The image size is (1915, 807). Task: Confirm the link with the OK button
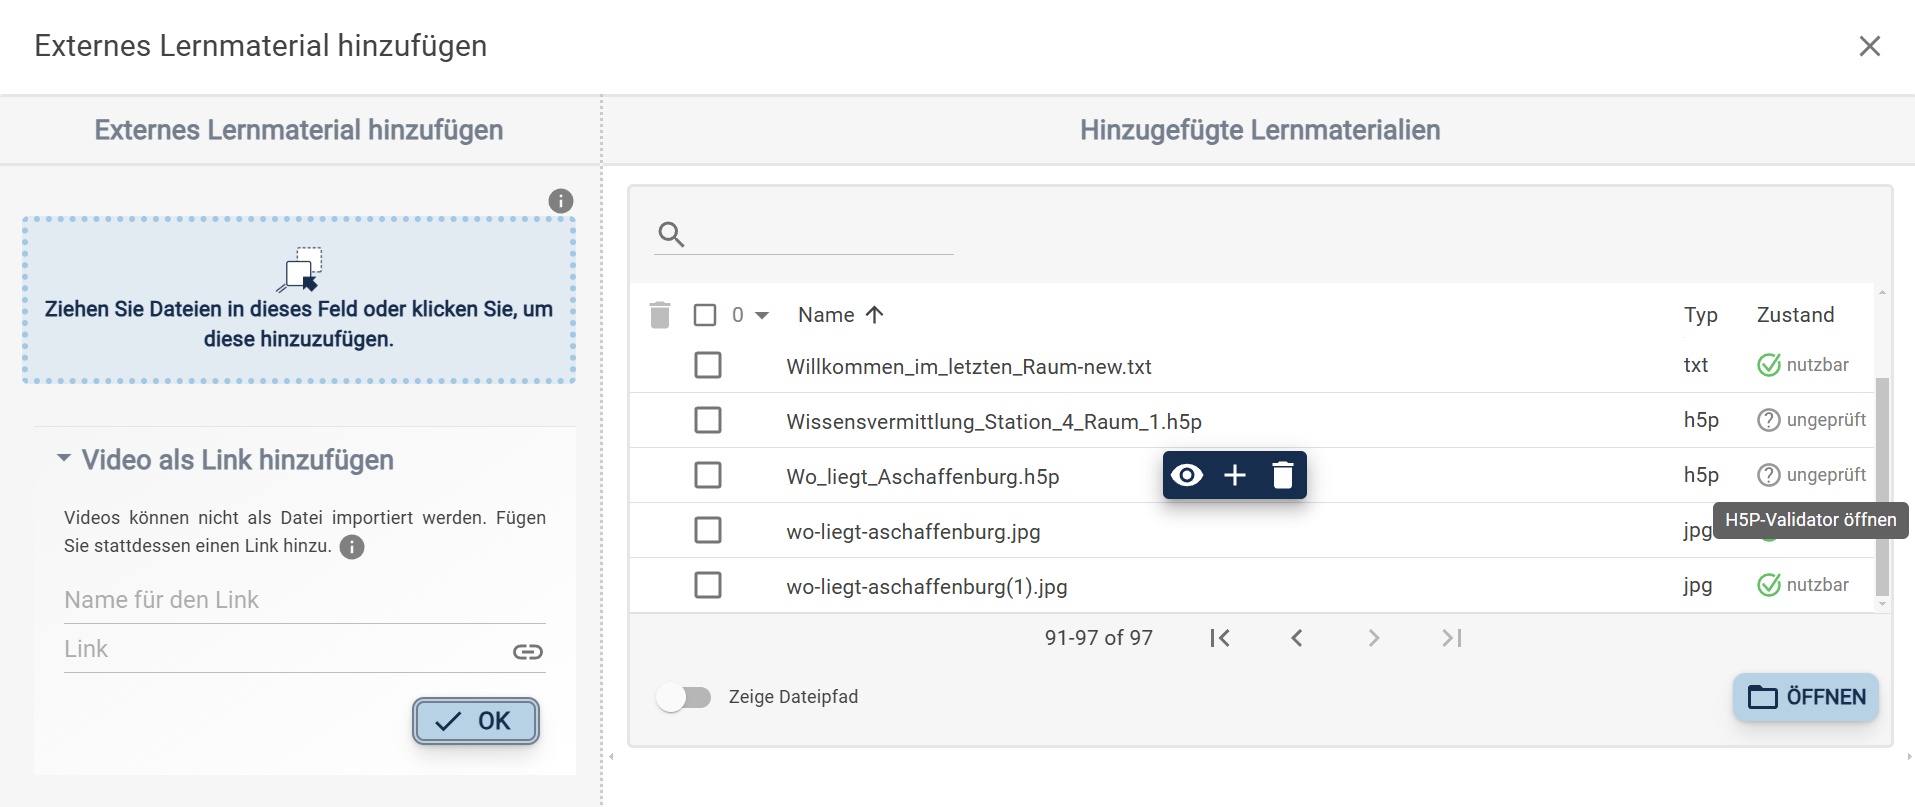point(476,721)
